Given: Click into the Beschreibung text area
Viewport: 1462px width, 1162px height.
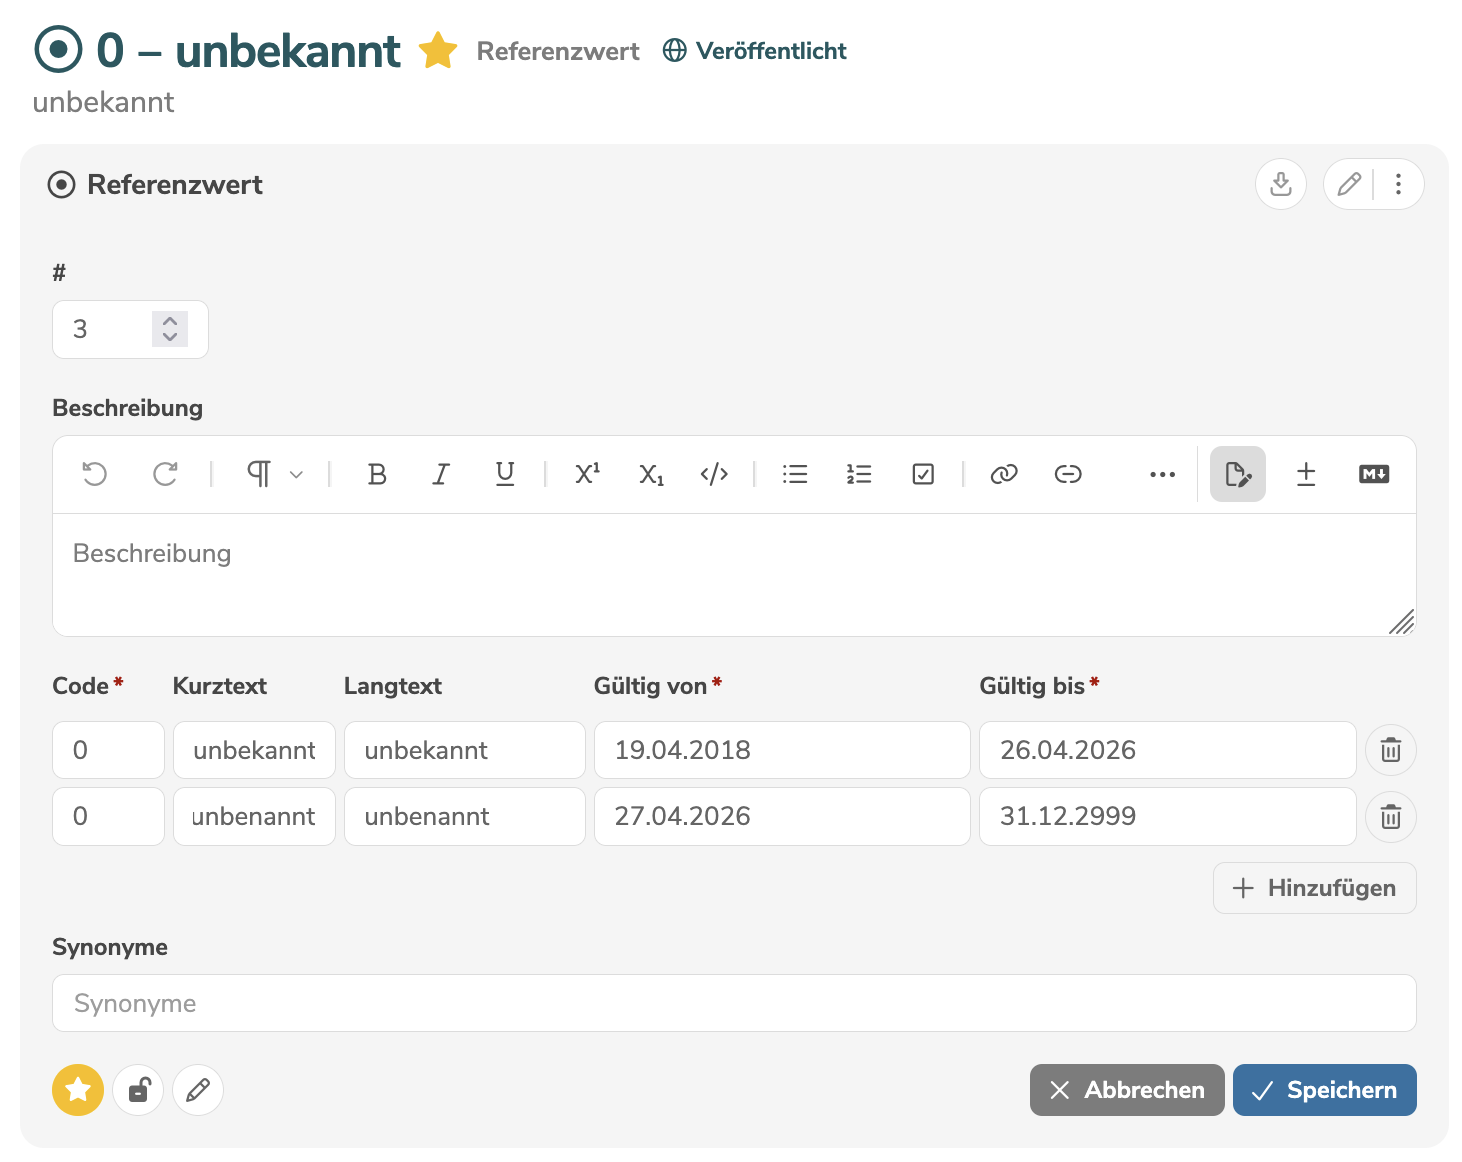Looking at the screenshot, I should click(734, 574).
